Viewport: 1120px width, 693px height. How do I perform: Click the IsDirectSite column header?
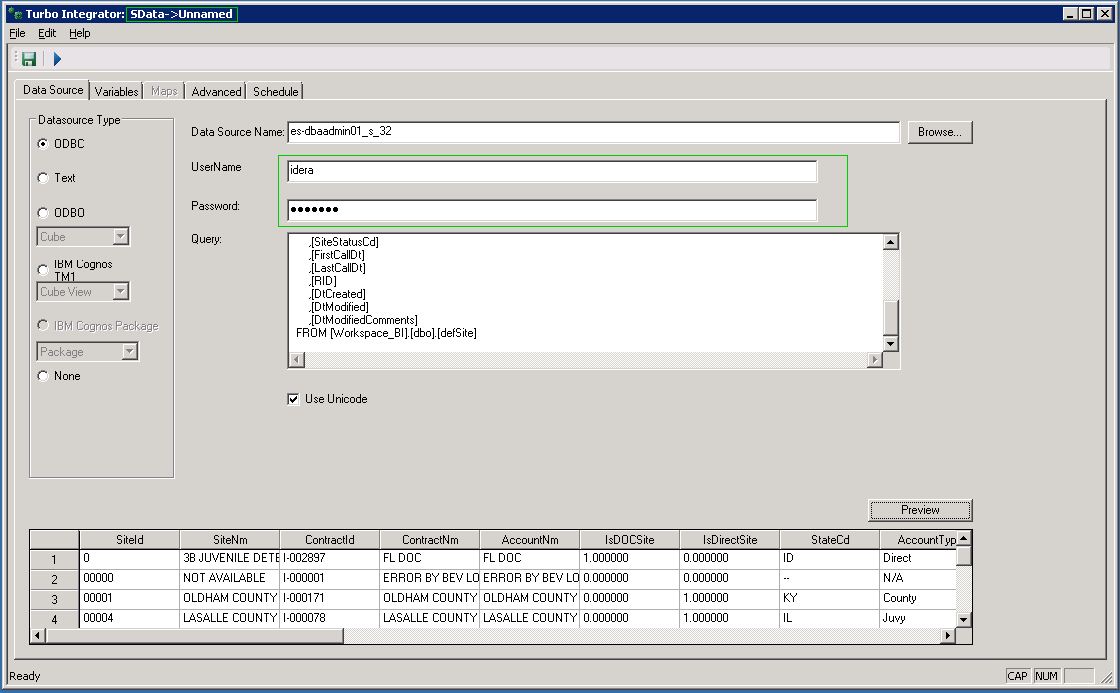pyautogui.click(x=729, y=539)
